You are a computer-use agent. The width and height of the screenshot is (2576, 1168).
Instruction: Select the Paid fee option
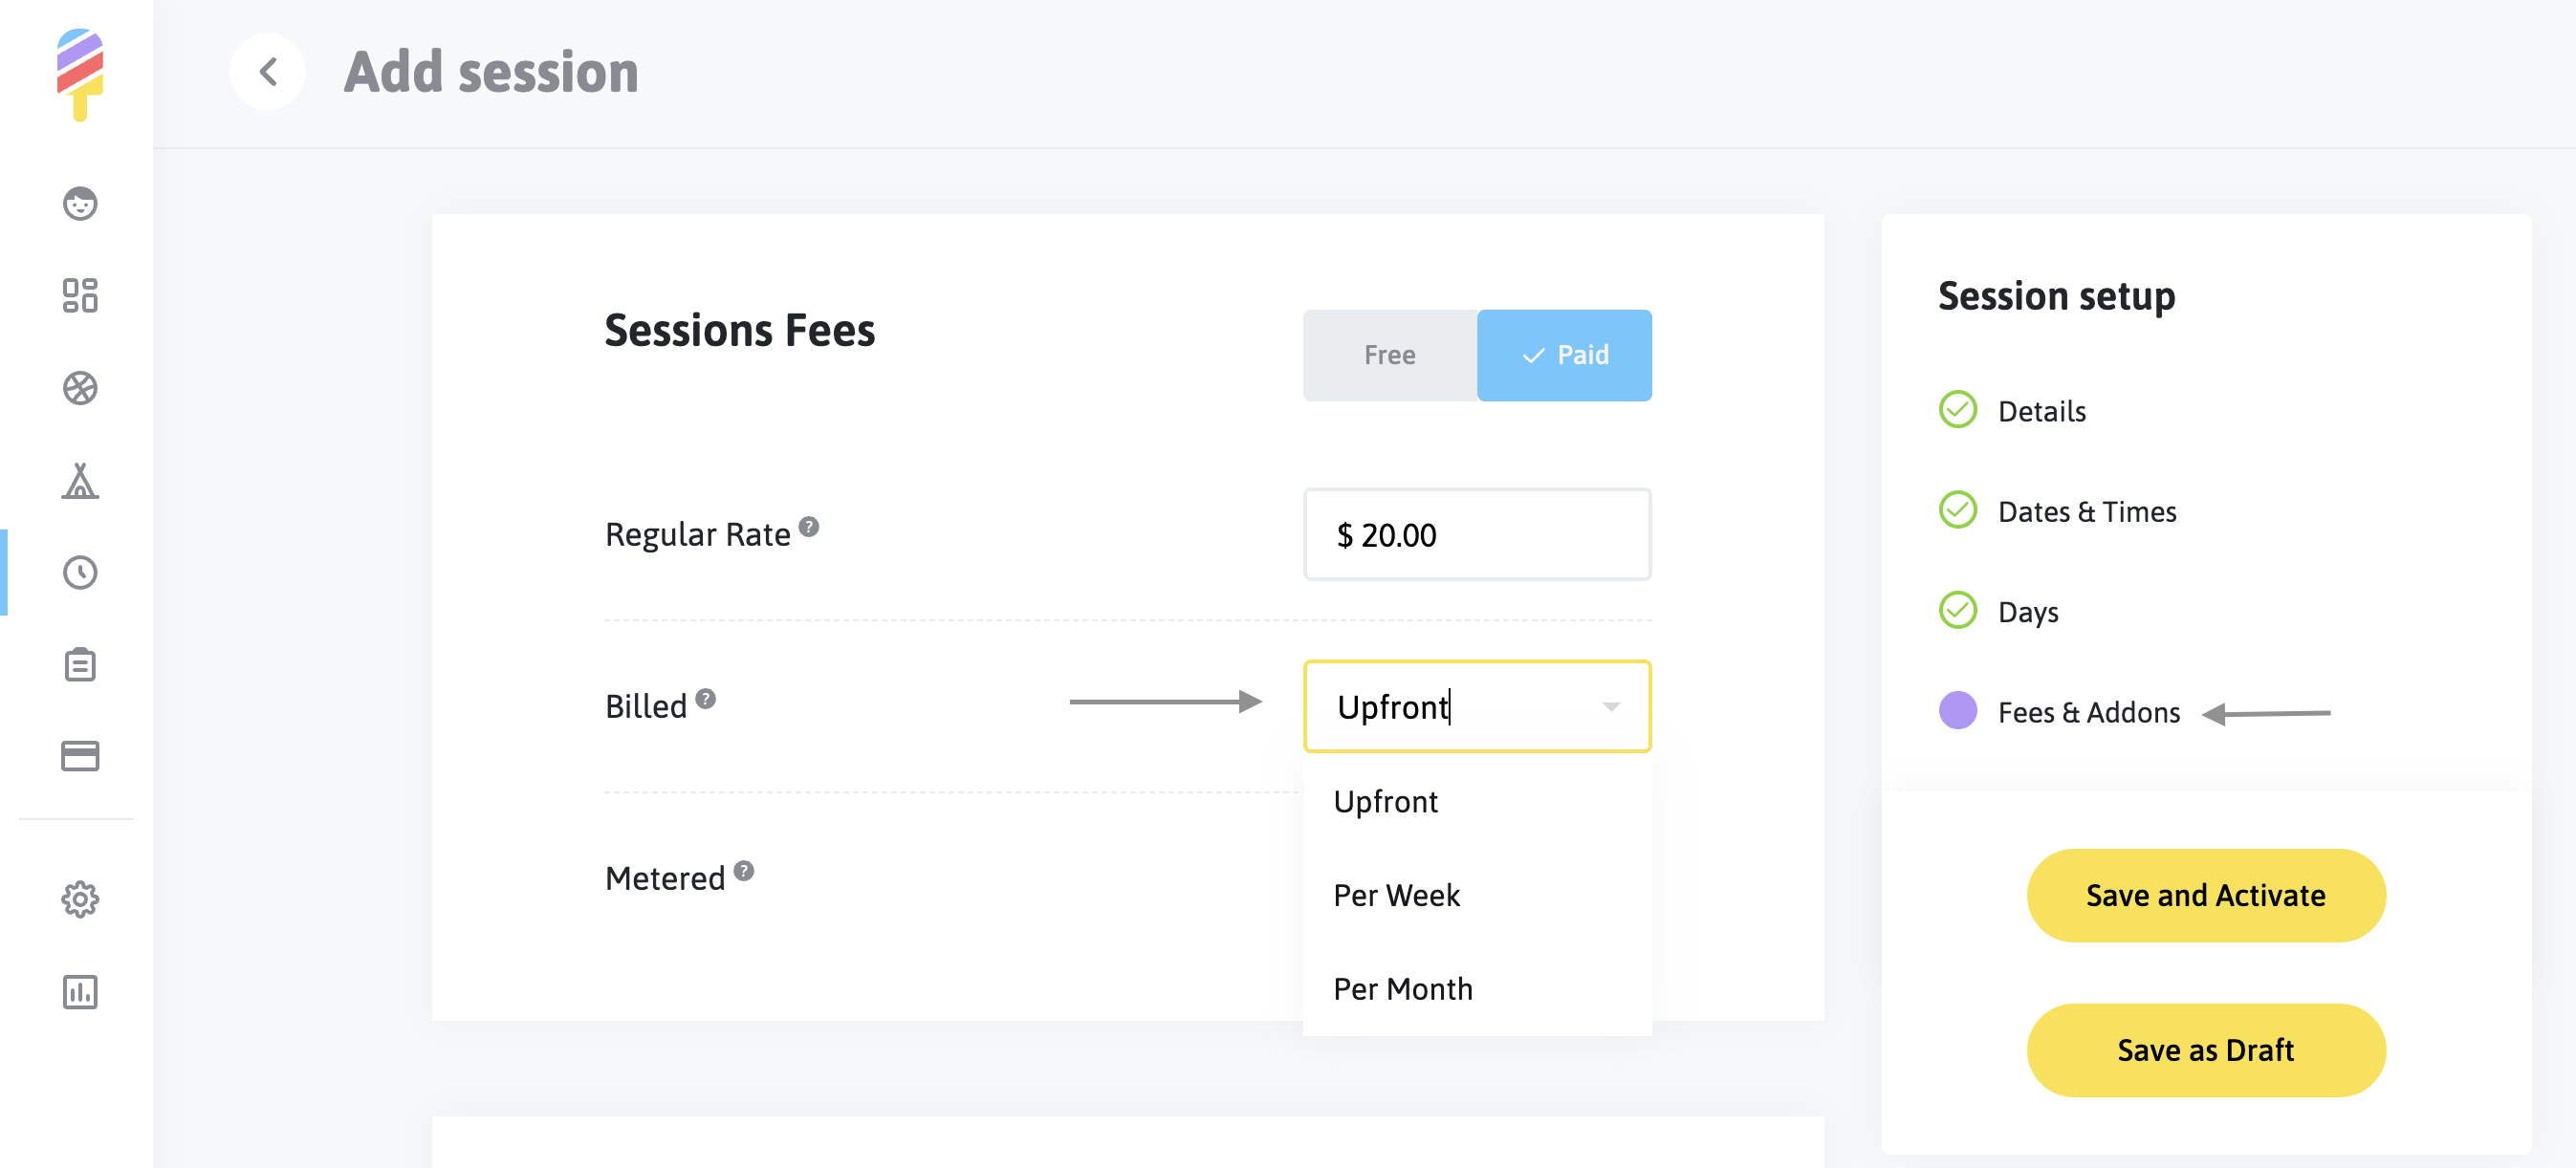tap(1564, 355)
